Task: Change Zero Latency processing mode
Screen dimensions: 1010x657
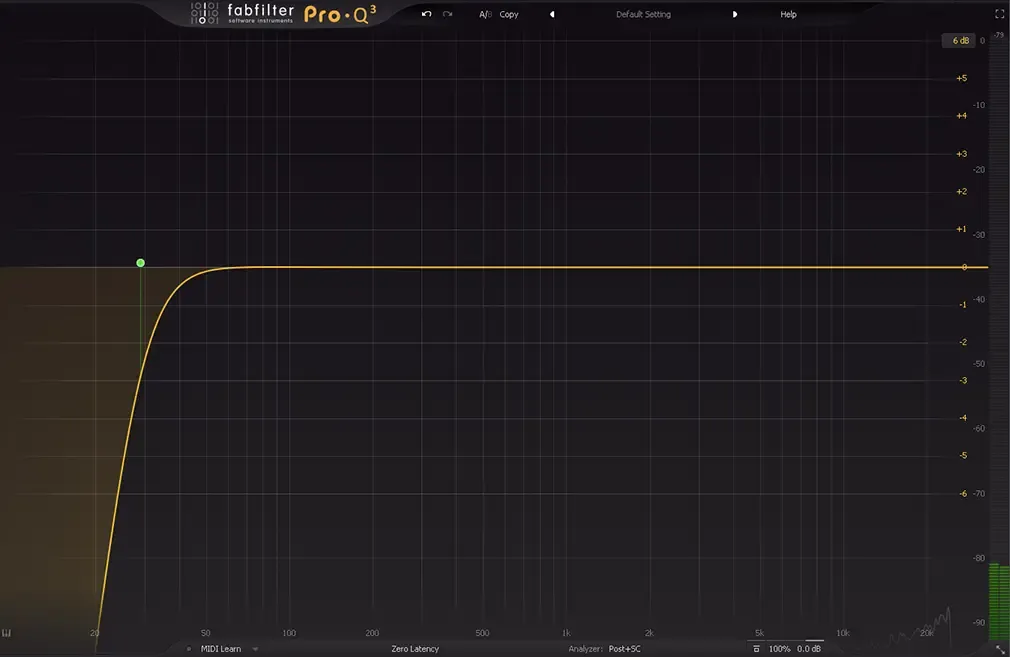Action: click(415, 649)
